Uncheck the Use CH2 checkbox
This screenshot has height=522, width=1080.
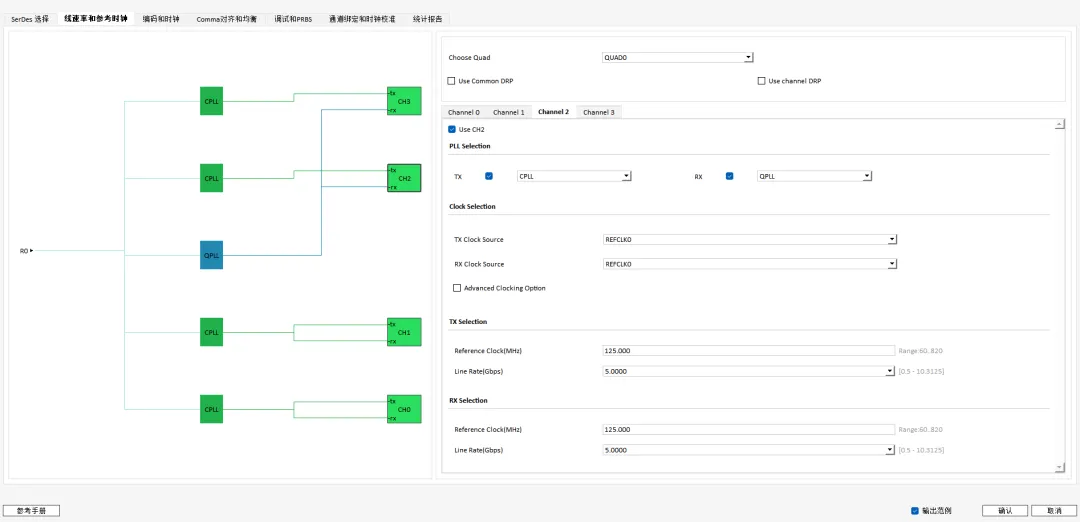coord(452,129)
